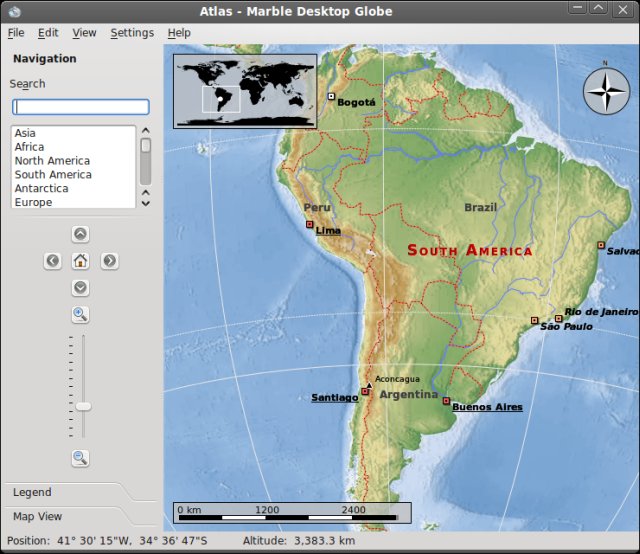Zoom out with the magnifier minus icon

pyautogui.click(x=80, y=458)
